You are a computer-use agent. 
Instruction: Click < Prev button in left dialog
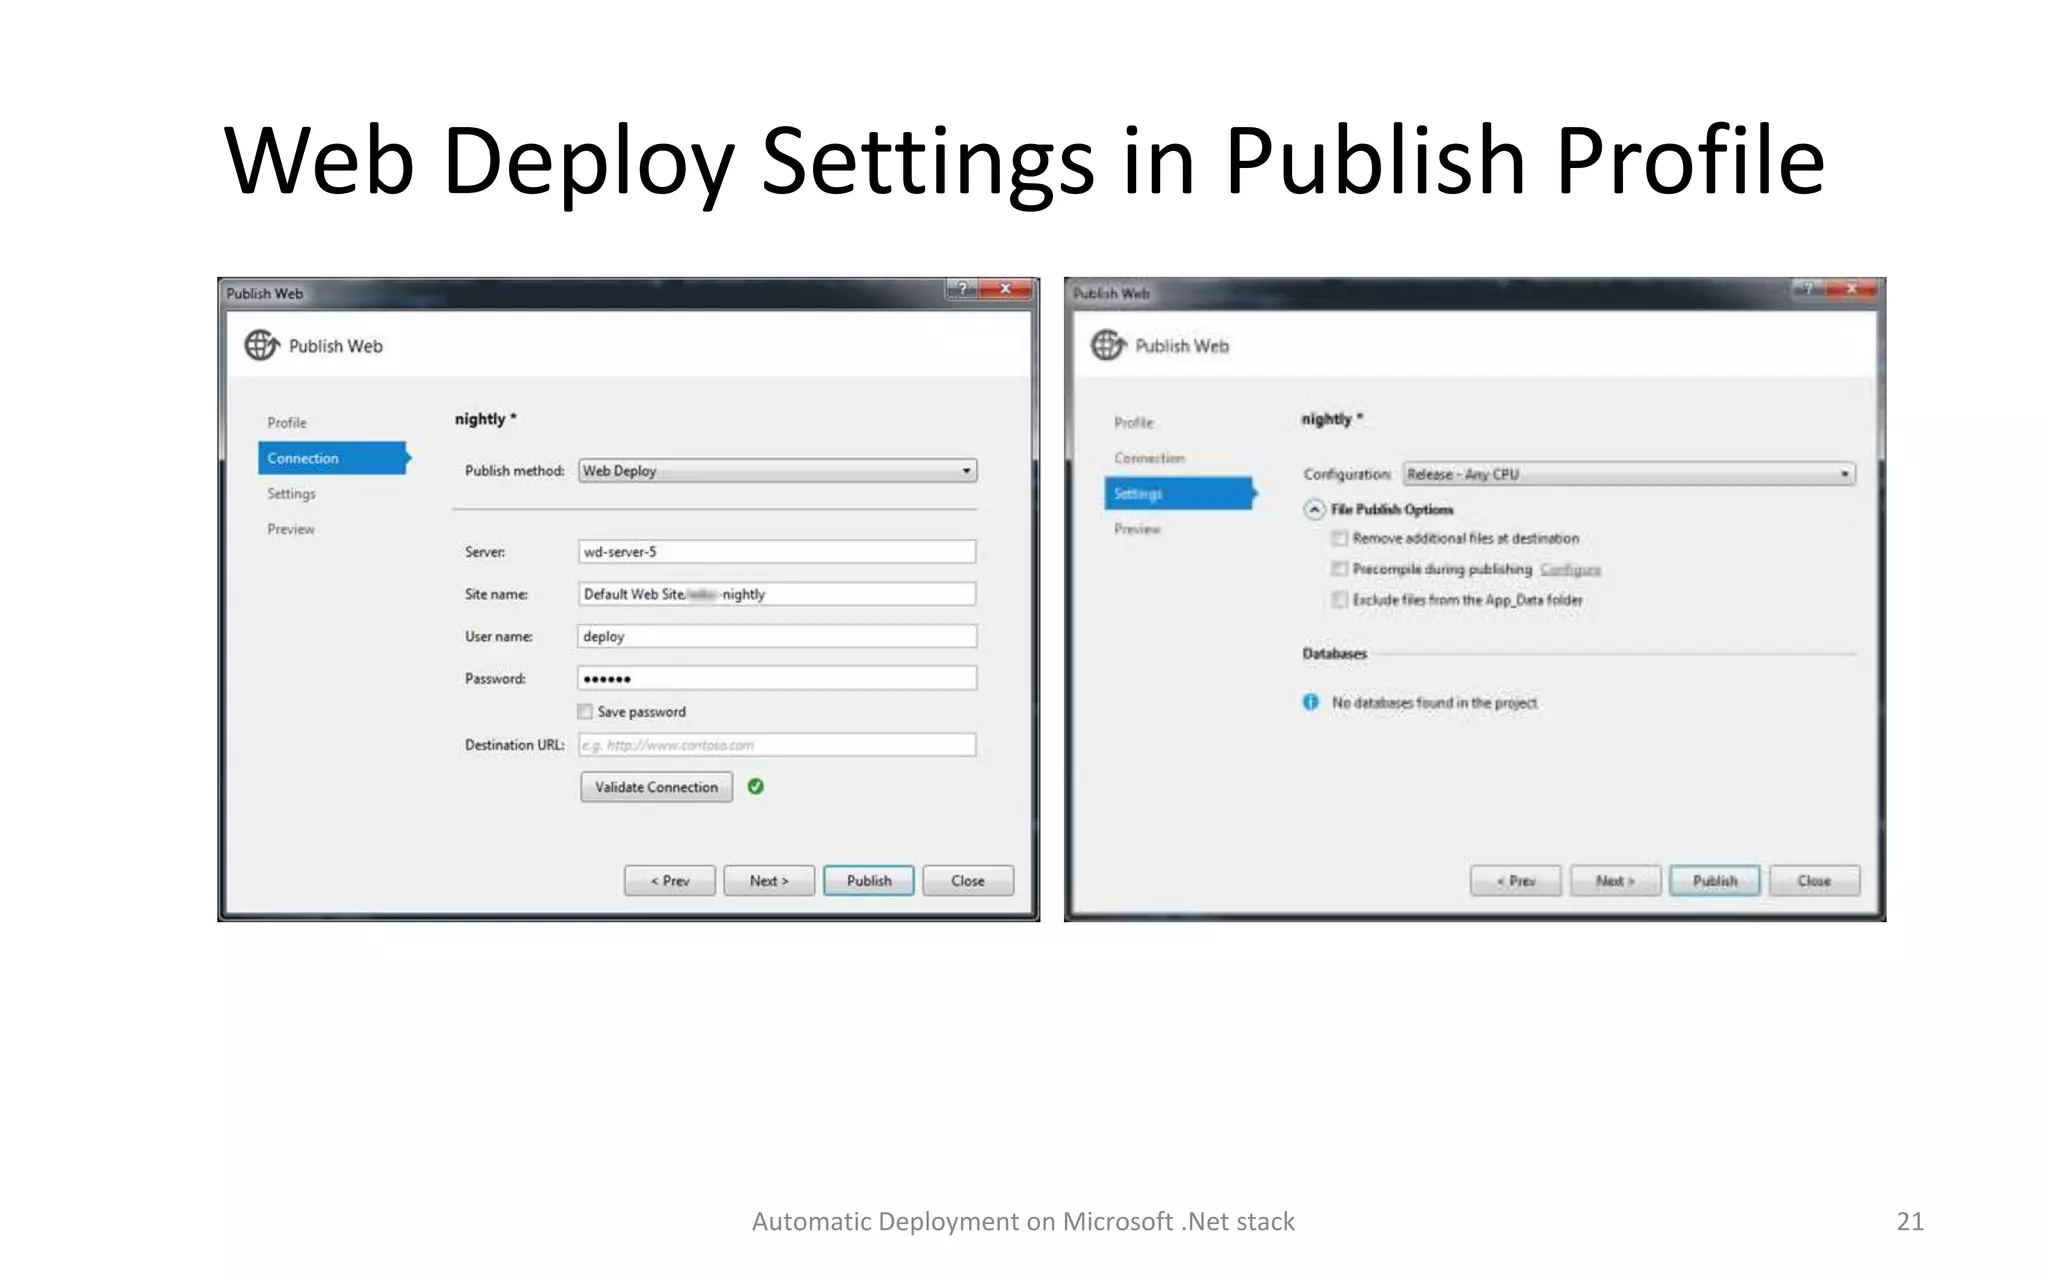(670, 881)
